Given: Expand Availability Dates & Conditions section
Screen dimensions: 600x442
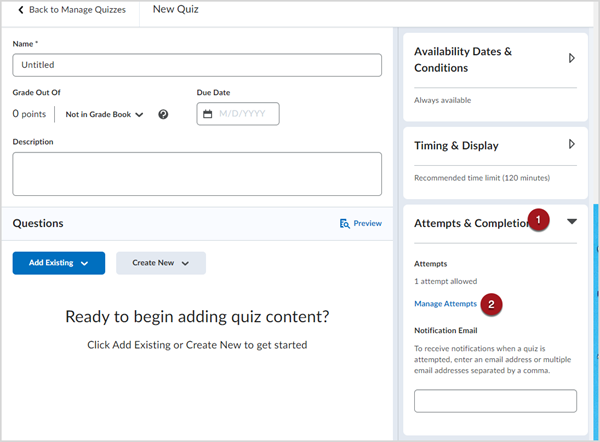Looking at the screenshot, I should (571, 58).
